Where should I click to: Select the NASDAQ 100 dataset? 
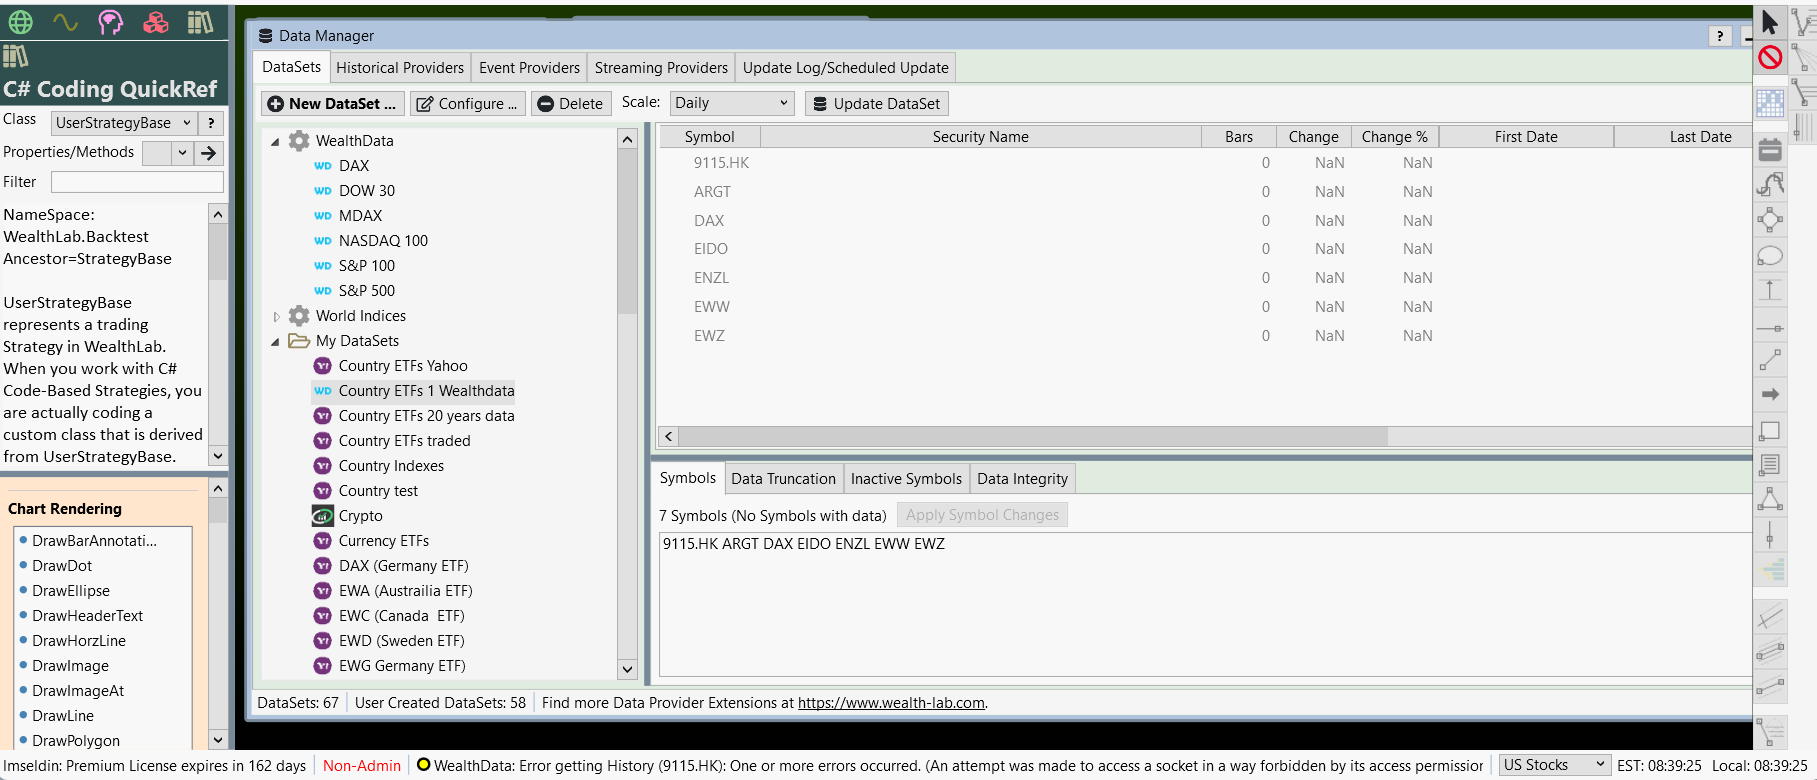tap(383, 241)
